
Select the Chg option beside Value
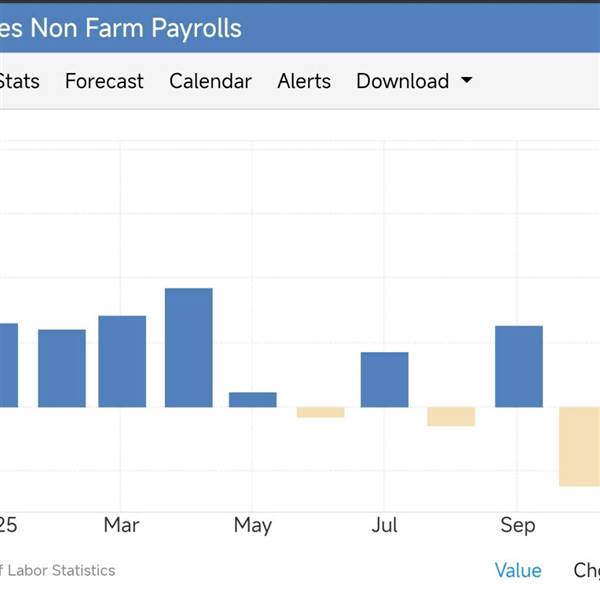click(x=586, y=570)
